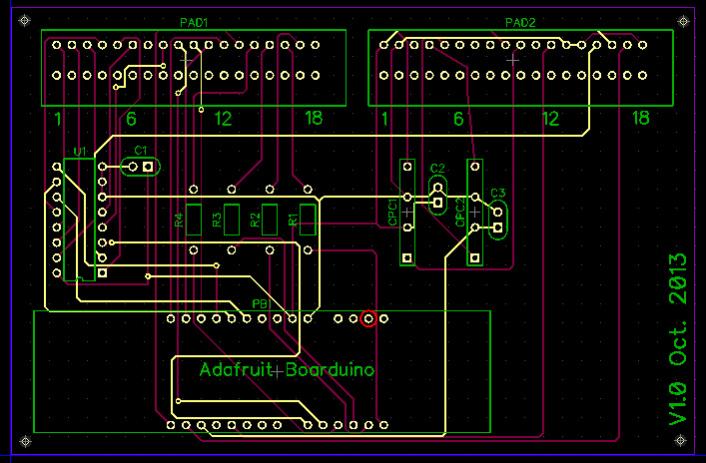This screenshot has width=706, height=463.
Task: Click the red-circled pad on PB1
Action: pyautogui.click(x=369, y=319)
